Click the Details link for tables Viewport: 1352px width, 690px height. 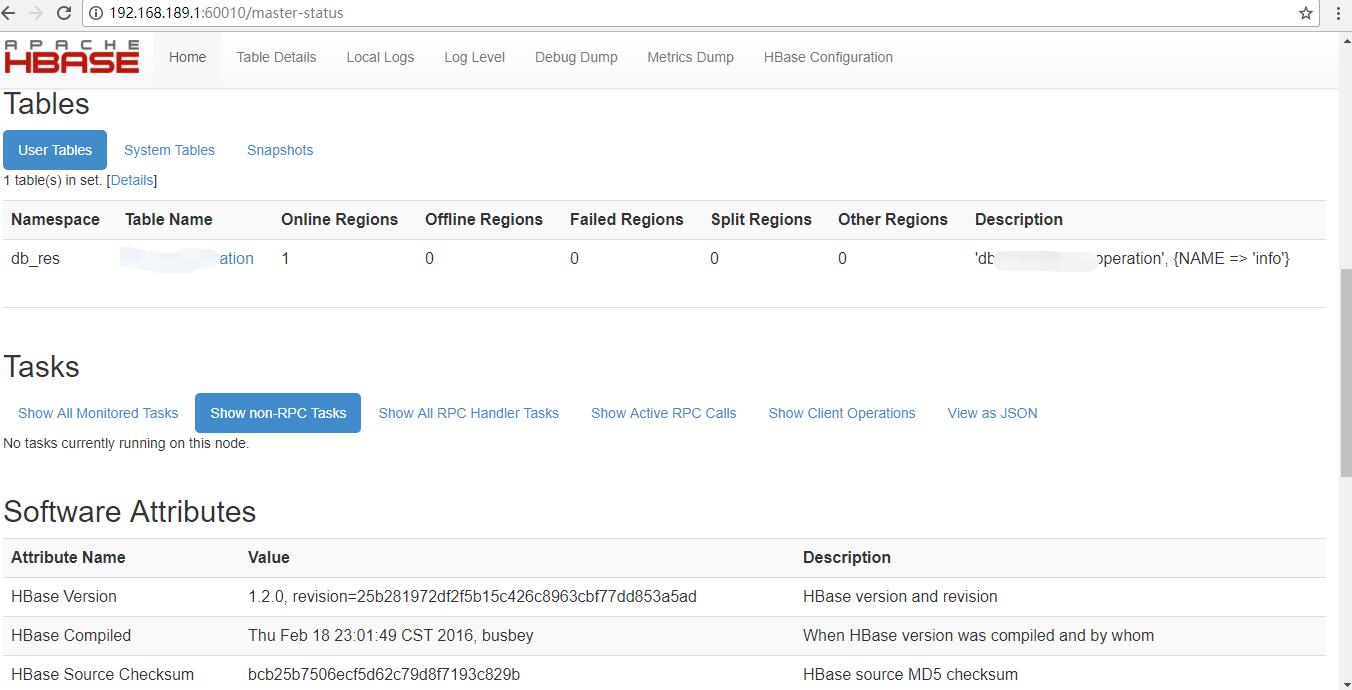tap(132, 180)
